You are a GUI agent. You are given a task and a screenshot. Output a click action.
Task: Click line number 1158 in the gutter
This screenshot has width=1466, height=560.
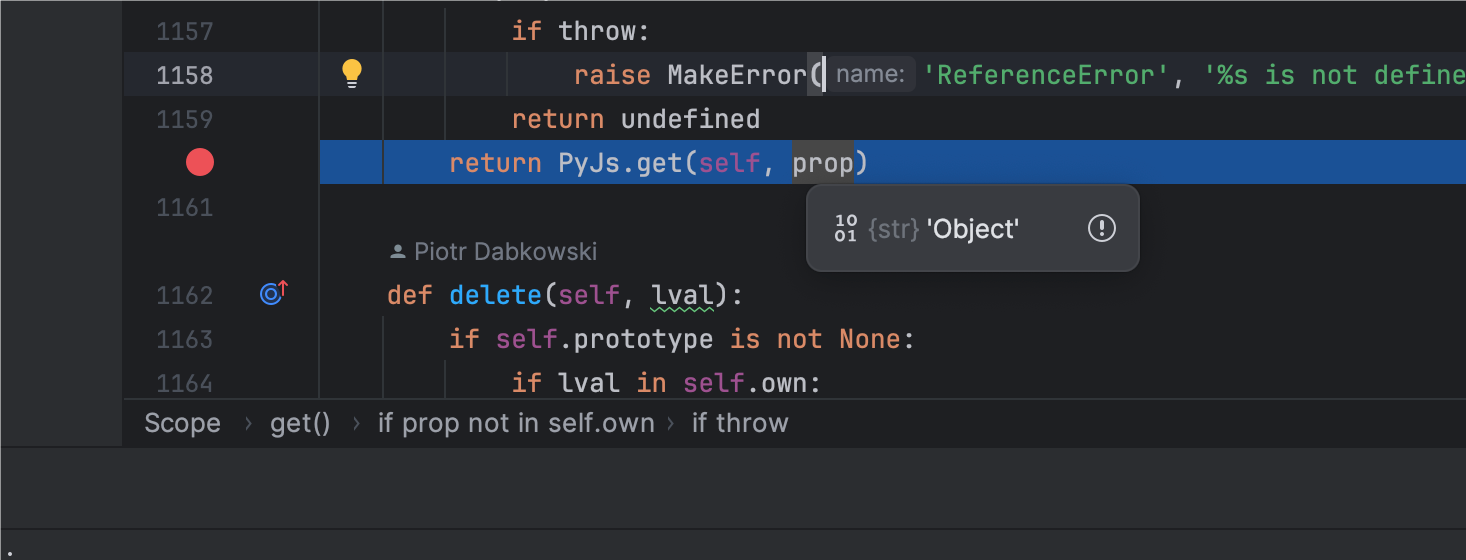[x=185, y=75]
